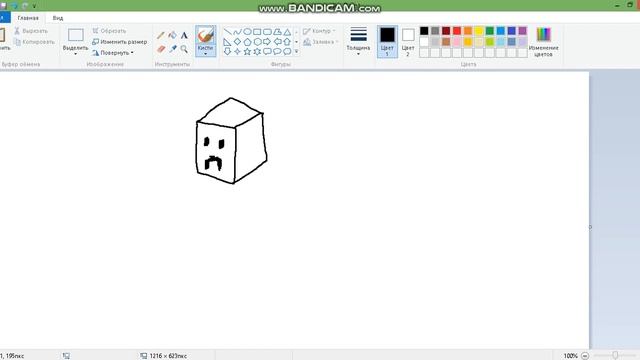Expand the full shapes gallery
Viewport: 640px width, 360px height.
pyautogui.click(x=297, y=51)
